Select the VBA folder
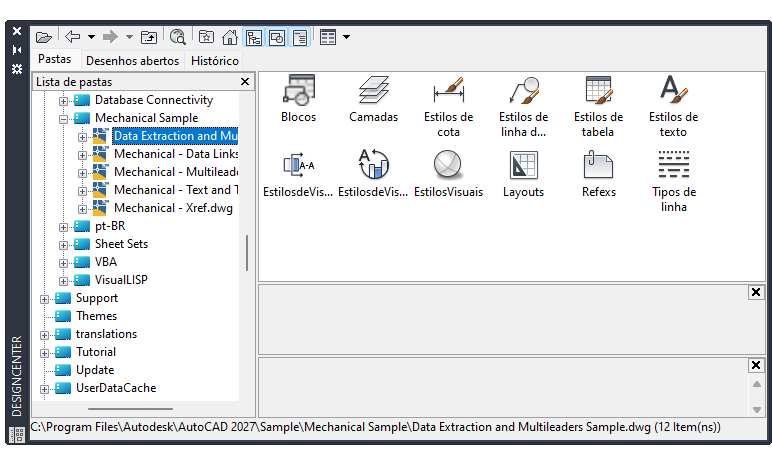This screenshot has width=772, height=463. pyautogui.click(x=105, y=262)
